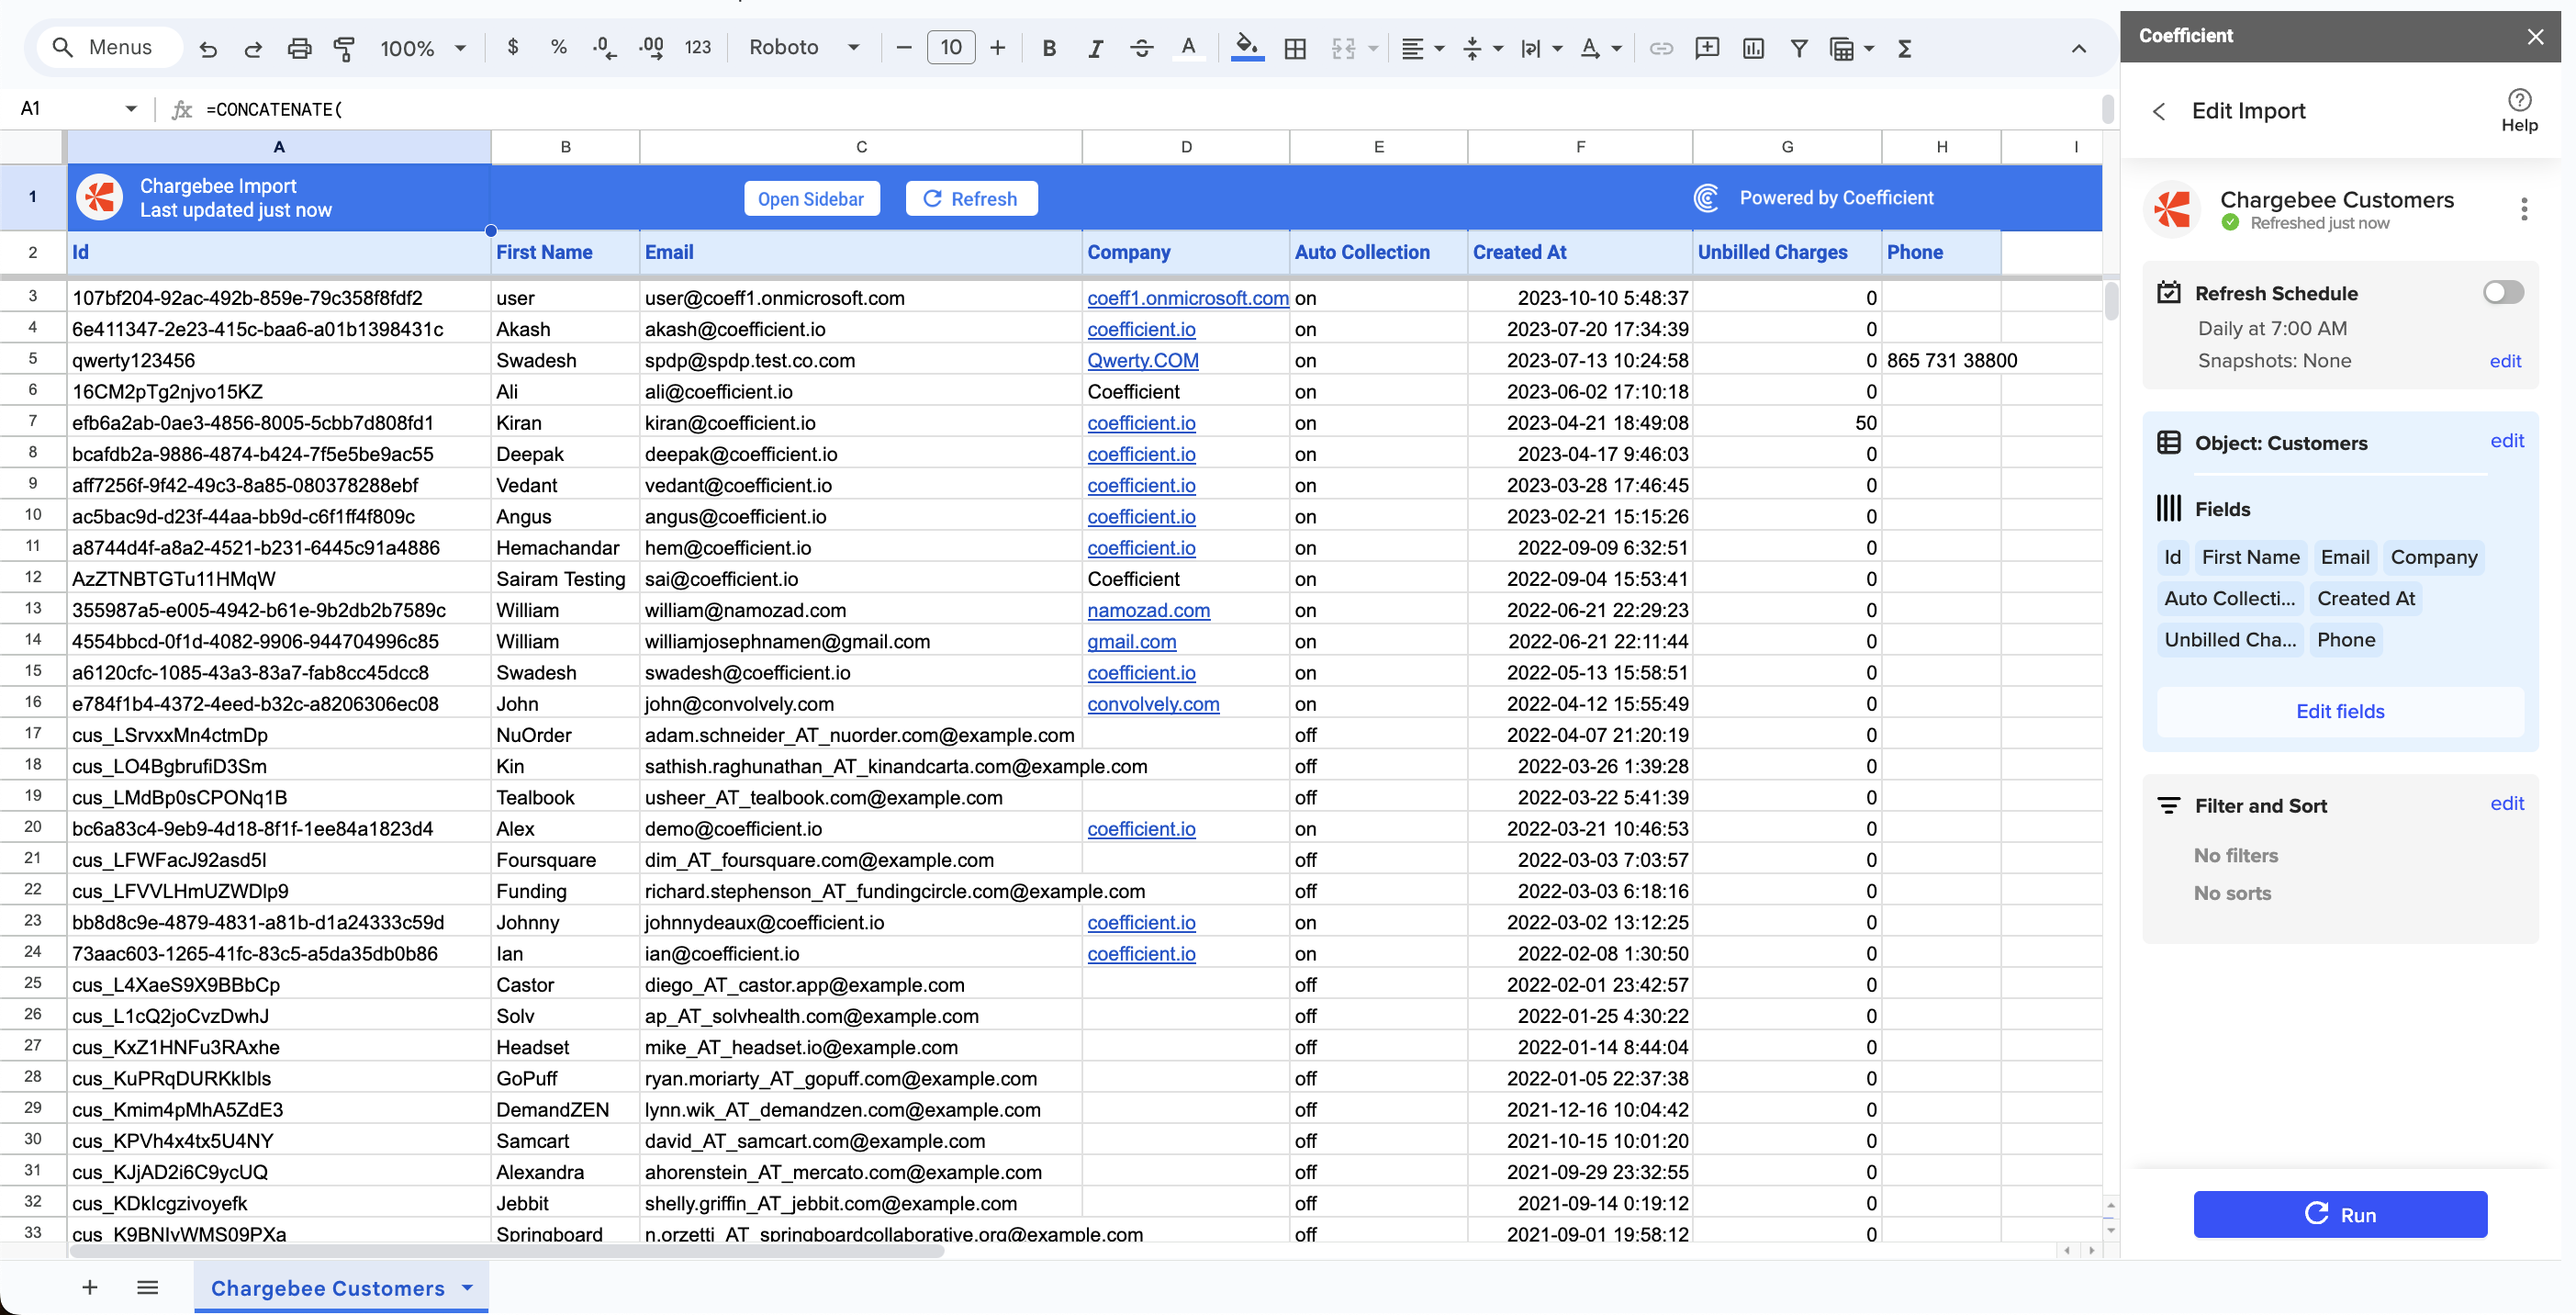Open the fill color bucket
This screenshot has height=1315, width=2576.
click(1247, 47)
